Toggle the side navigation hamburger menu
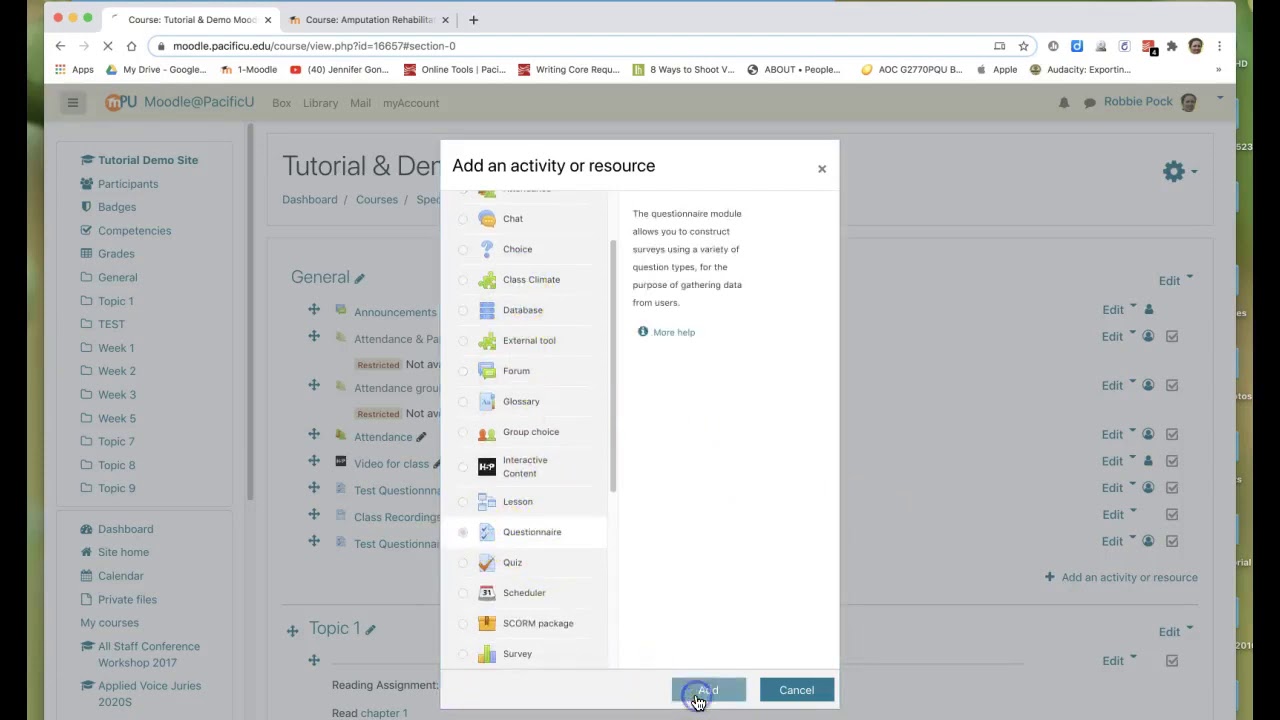The width and height of the screenshot is (1280, 720). (x=72, y=103)
